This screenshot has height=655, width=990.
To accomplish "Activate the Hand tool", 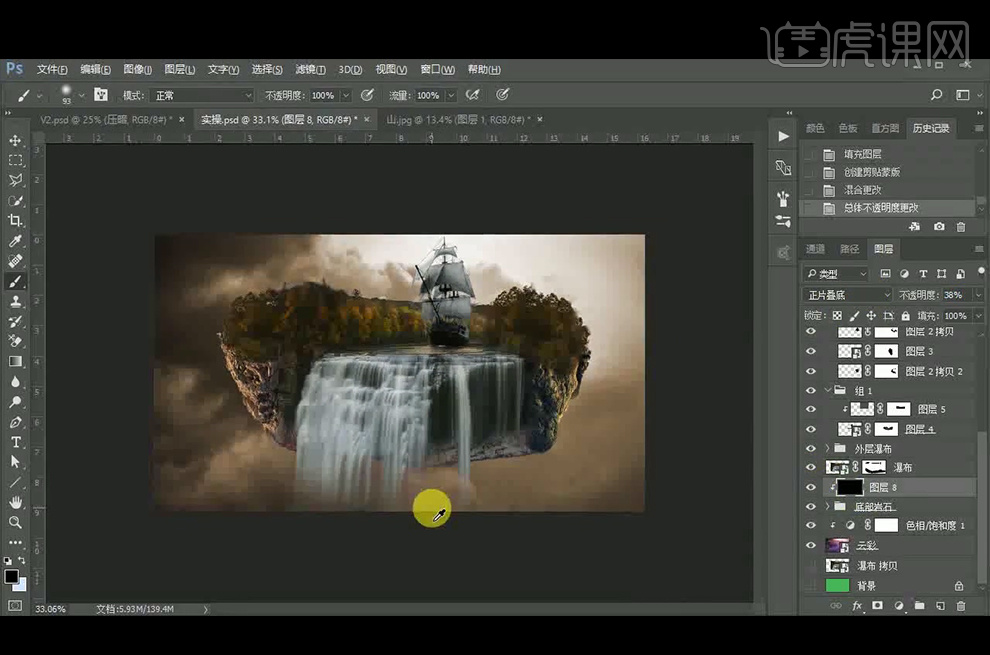I will [x=15, y=502].
